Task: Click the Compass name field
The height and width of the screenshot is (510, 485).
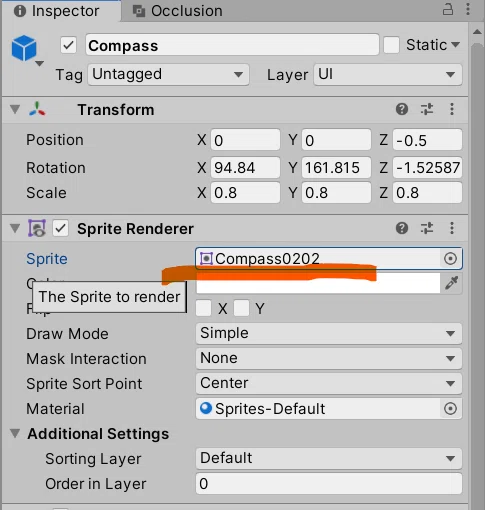Action: pyautogui.click(x=232, y=45)
